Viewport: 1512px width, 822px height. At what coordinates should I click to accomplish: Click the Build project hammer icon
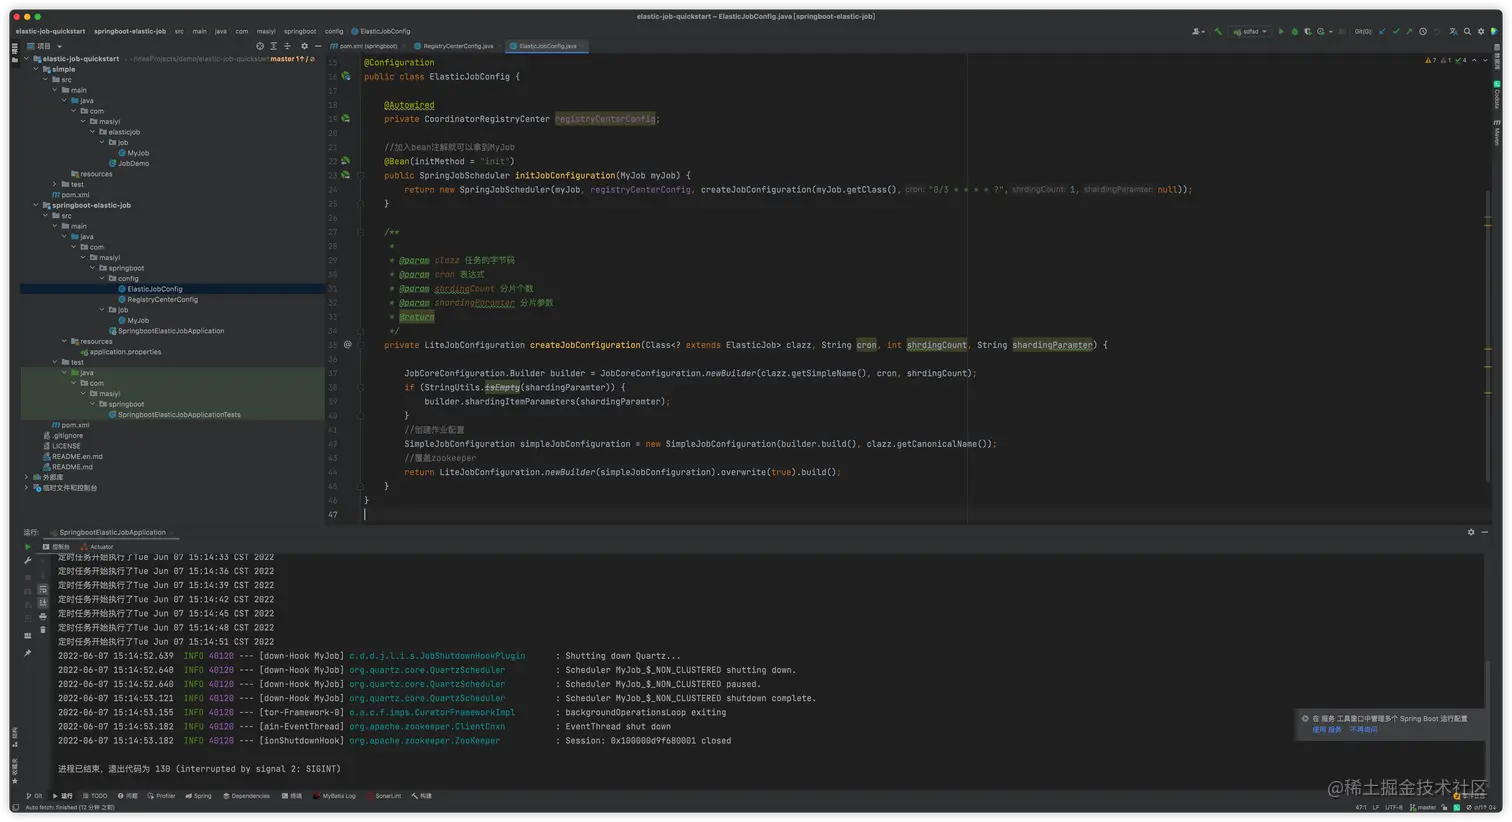[1218, 31]
